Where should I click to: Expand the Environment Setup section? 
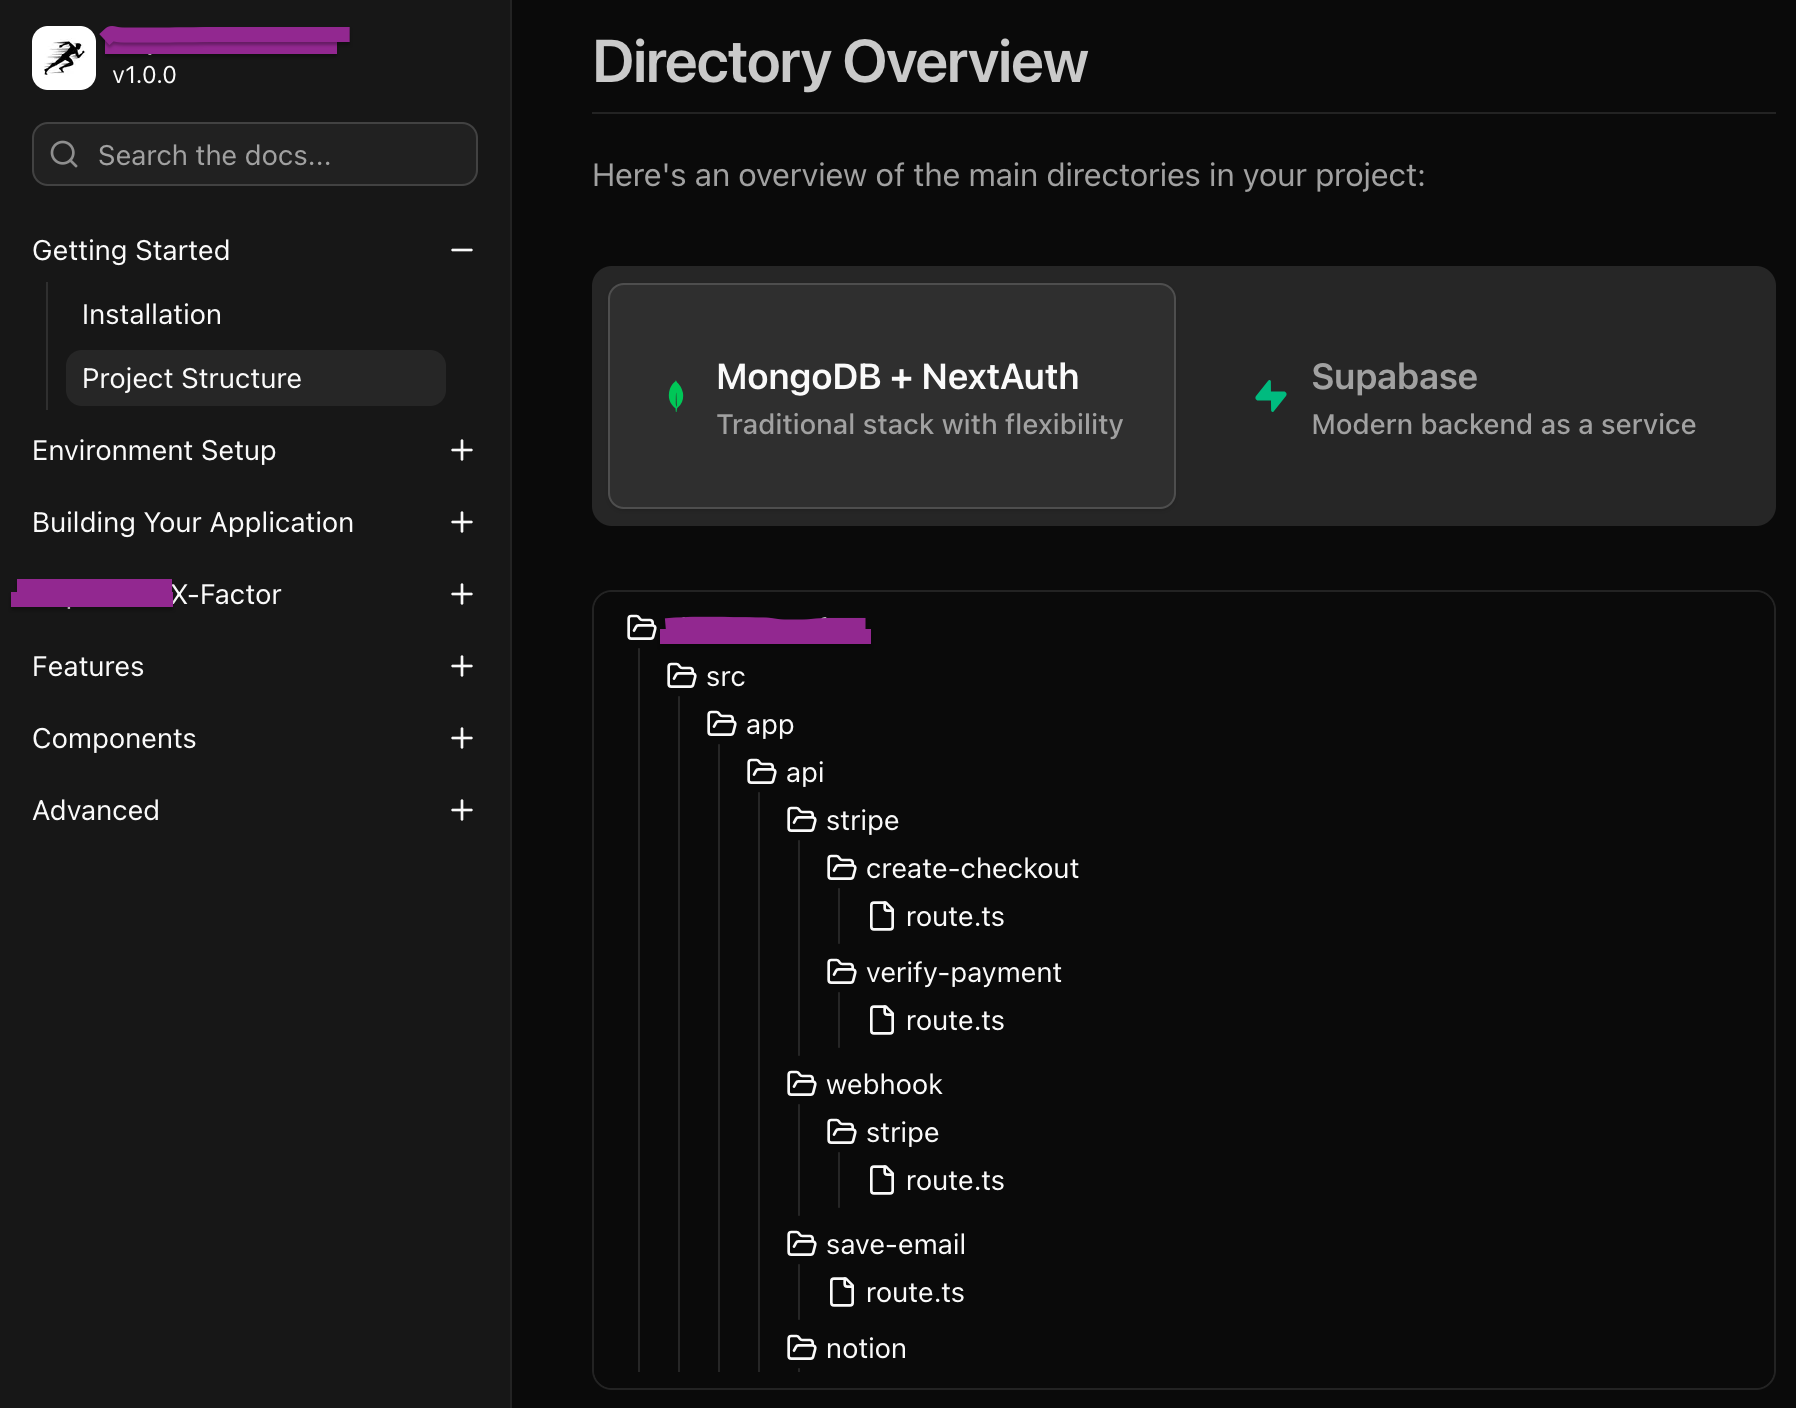pos(461,450)
